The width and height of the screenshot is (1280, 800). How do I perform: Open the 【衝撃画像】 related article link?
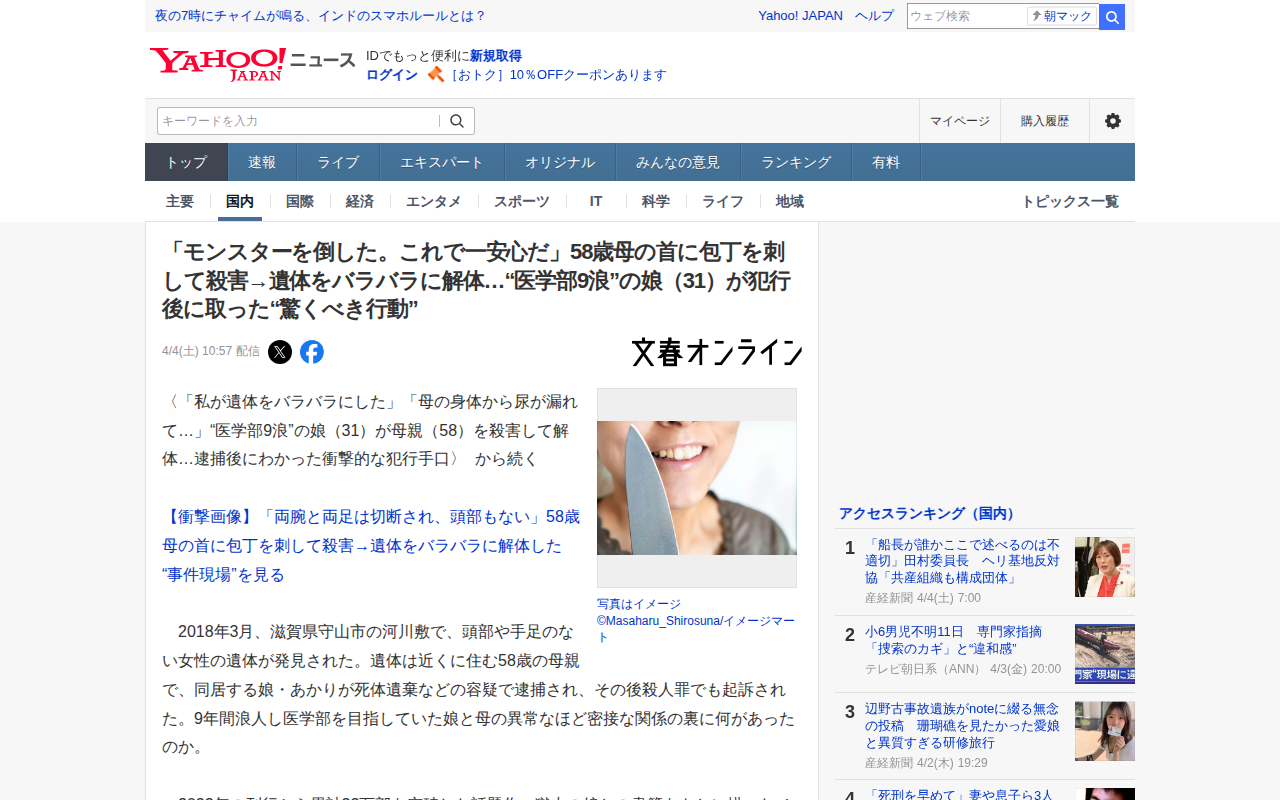pyautogui.click(x=371, y=546)
